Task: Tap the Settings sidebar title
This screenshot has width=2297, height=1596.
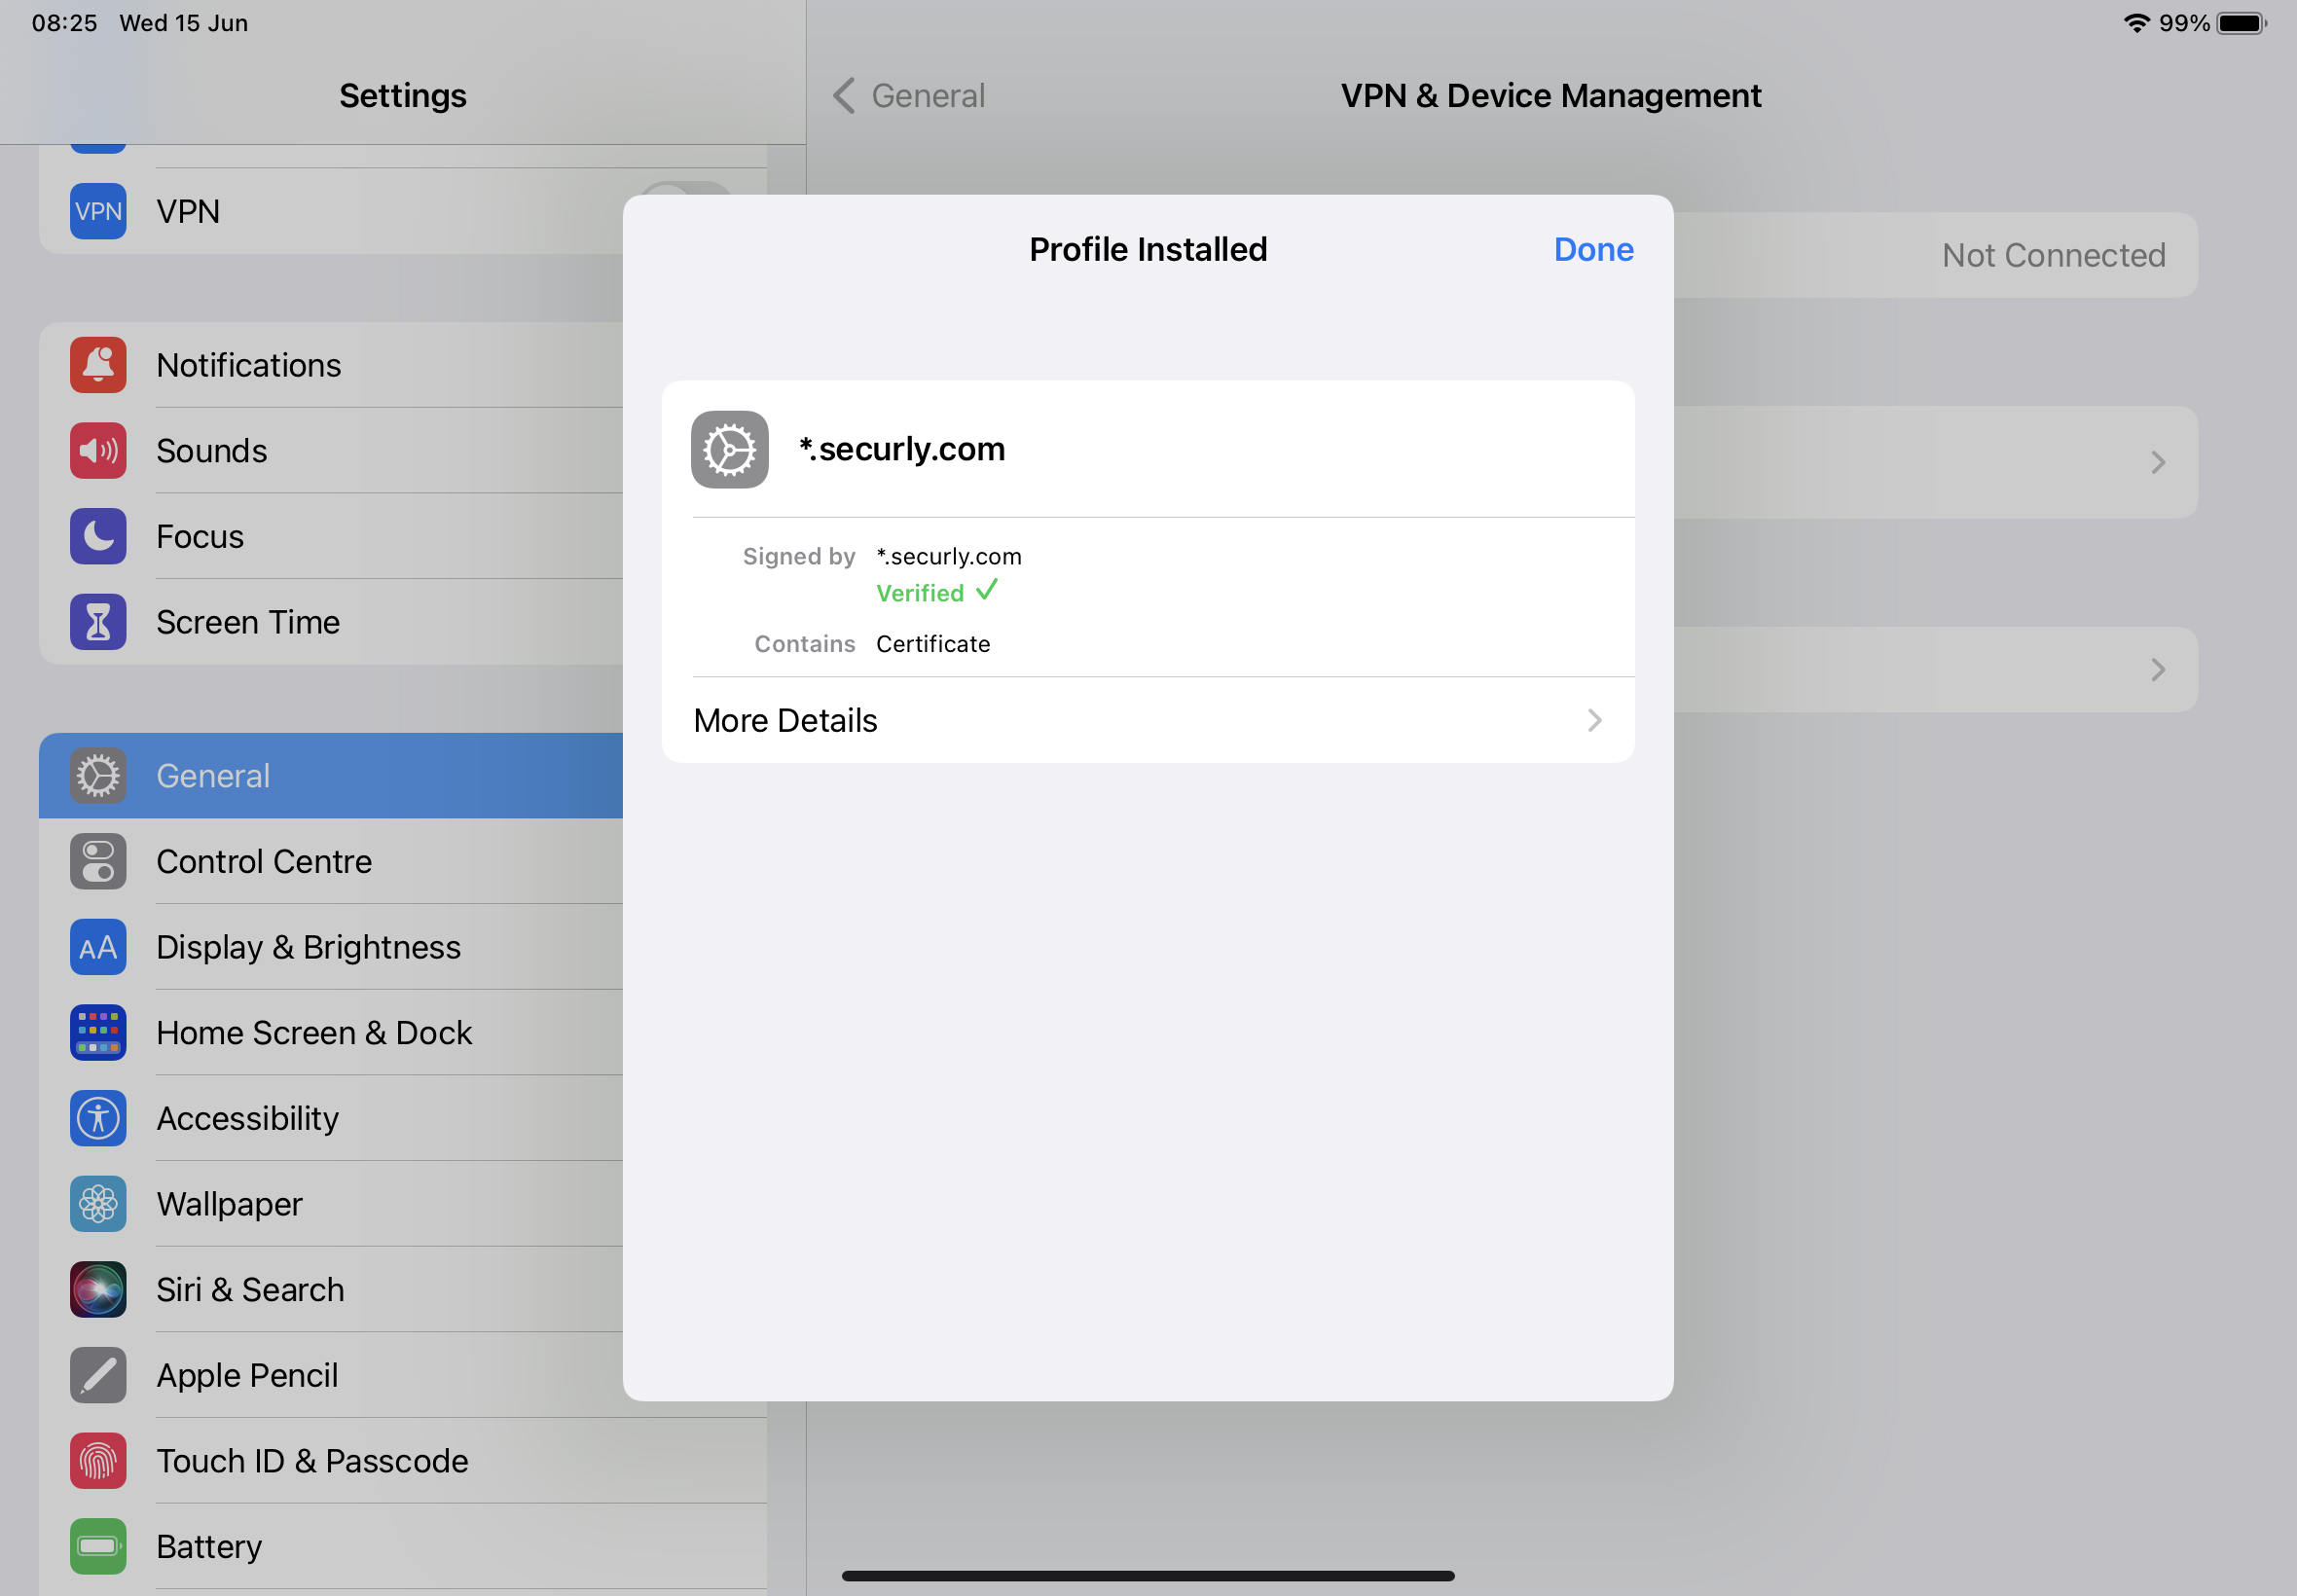Action: [x=403, y=96]
